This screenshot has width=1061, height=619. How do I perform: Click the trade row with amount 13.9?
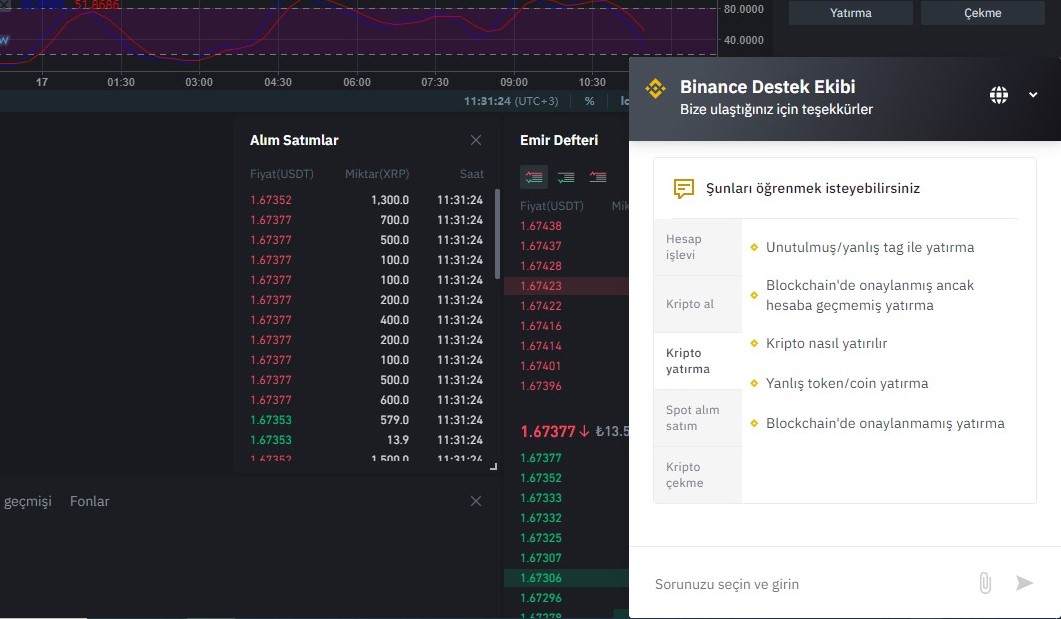click(x=366, y=440)
